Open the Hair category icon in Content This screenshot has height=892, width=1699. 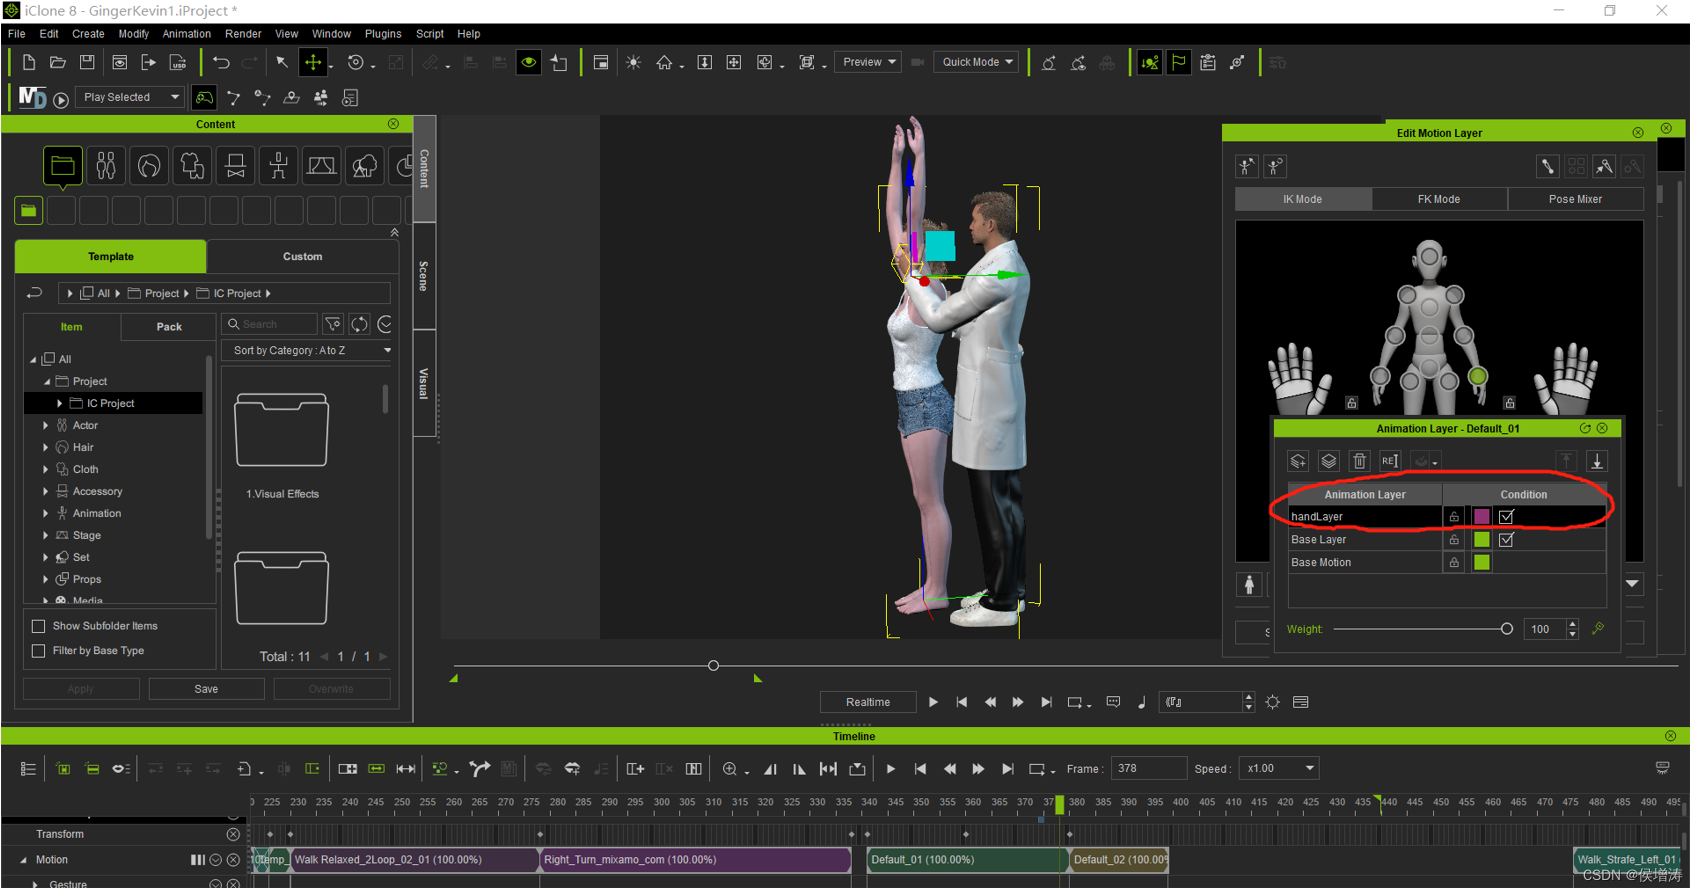149,166
